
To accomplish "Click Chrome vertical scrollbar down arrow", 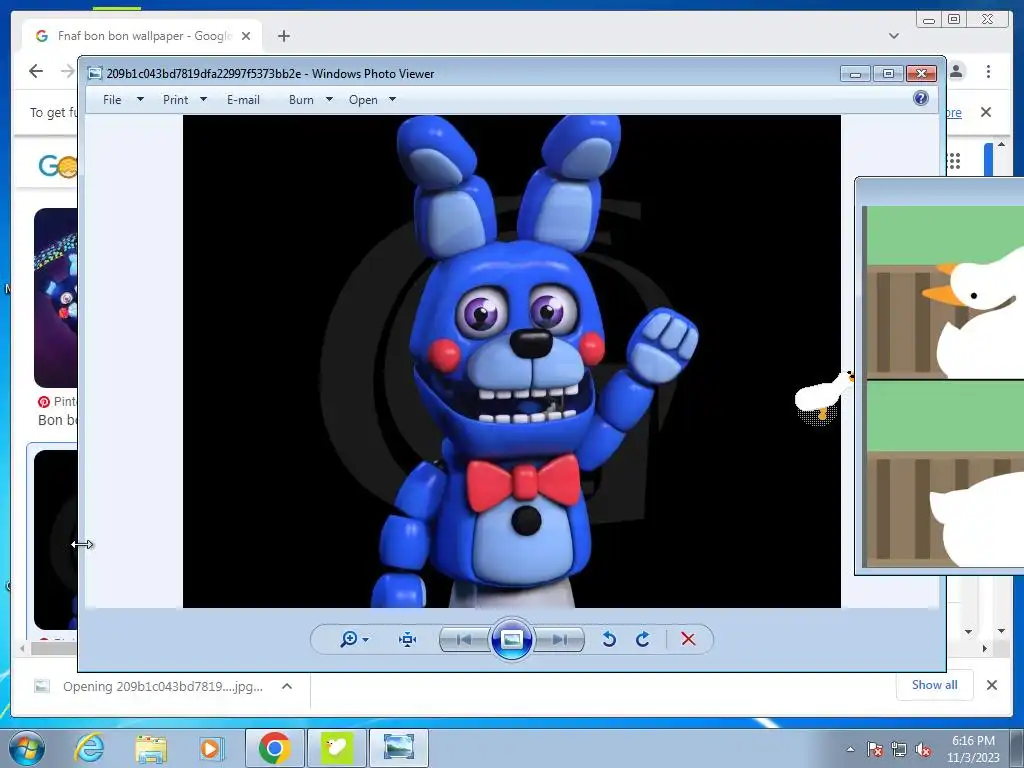I will (1001, 631).
